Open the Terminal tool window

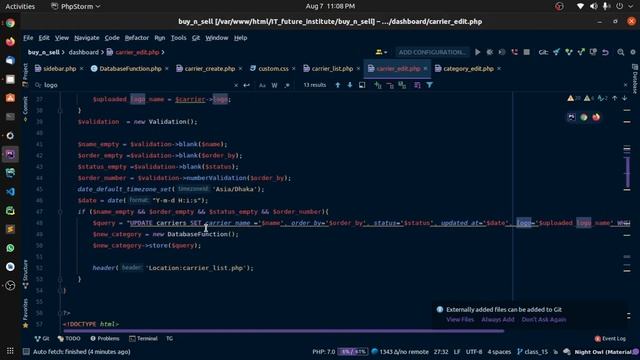tap(143, 338)
